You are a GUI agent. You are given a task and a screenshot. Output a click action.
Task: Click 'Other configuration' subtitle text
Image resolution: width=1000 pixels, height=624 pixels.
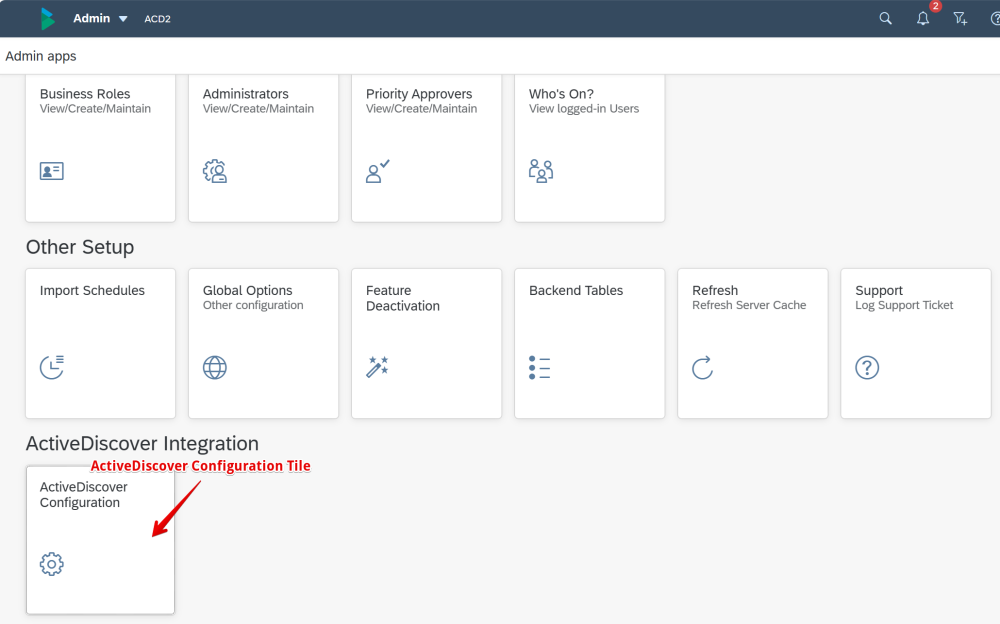tap(253, 305)
